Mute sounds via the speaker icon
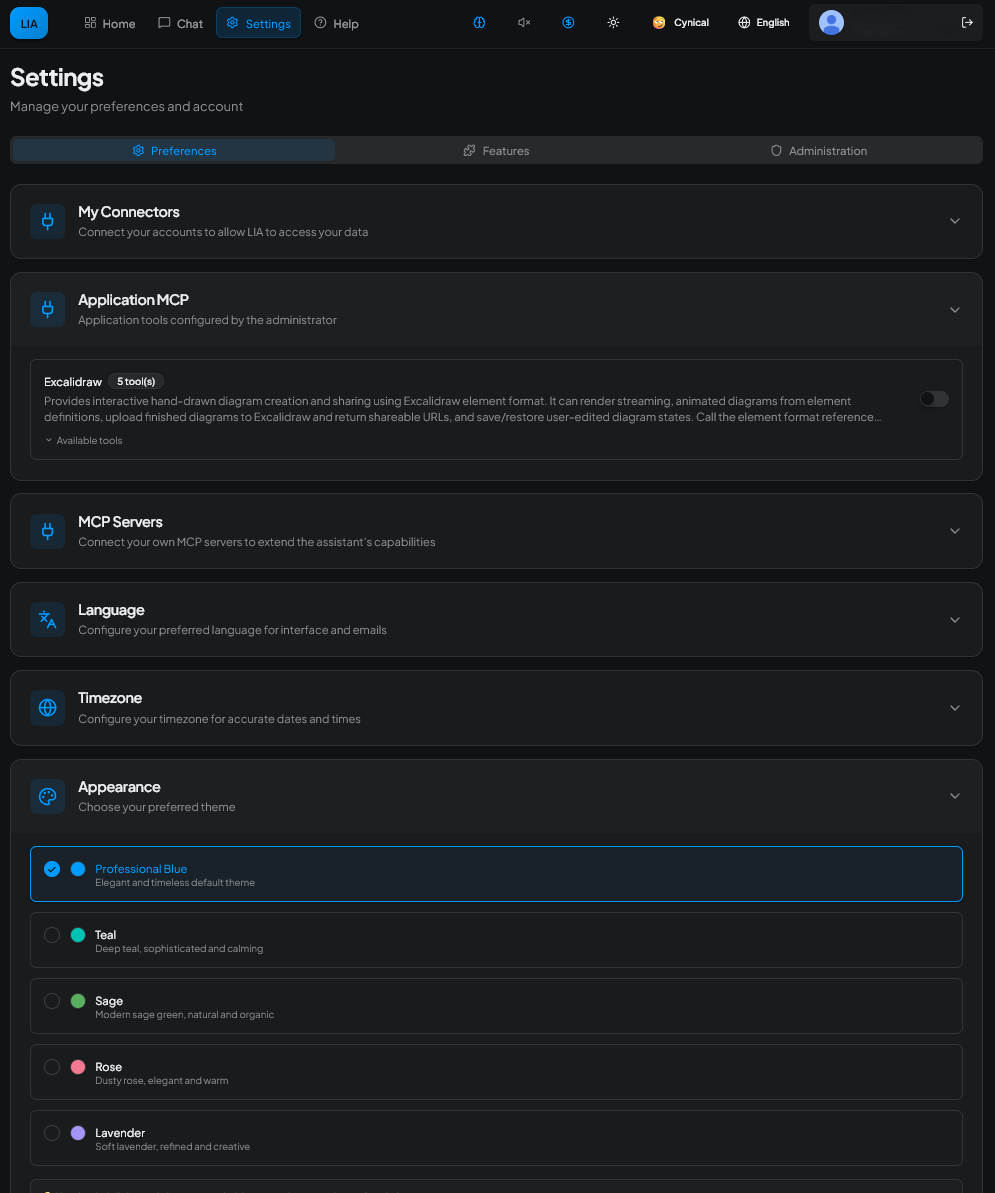 pyautogui.click(x=523, y=22)
